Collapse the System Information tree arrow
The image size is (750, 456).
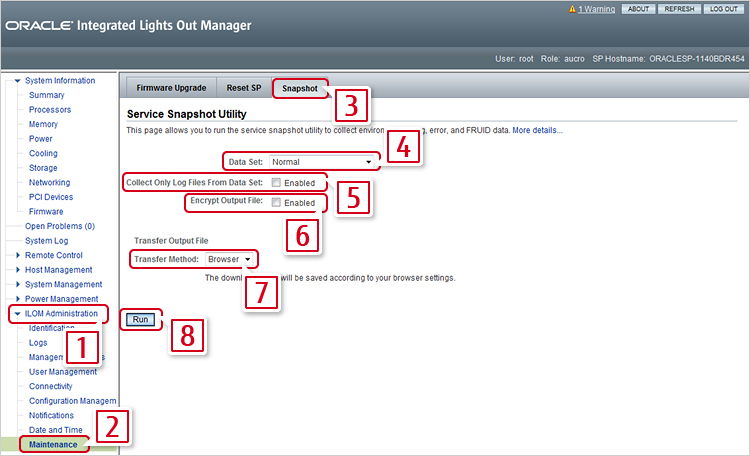pyautogui.click(x=17, y=80)
